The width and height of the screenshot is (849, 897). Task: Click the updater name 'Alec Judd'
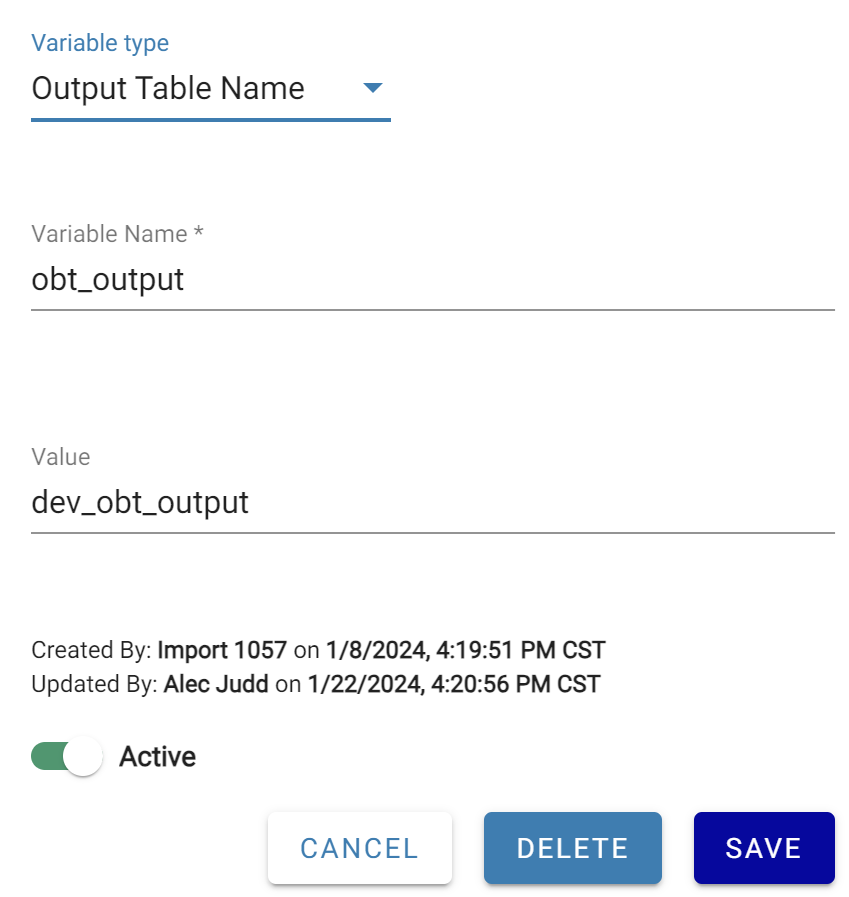tap(217, 685)
